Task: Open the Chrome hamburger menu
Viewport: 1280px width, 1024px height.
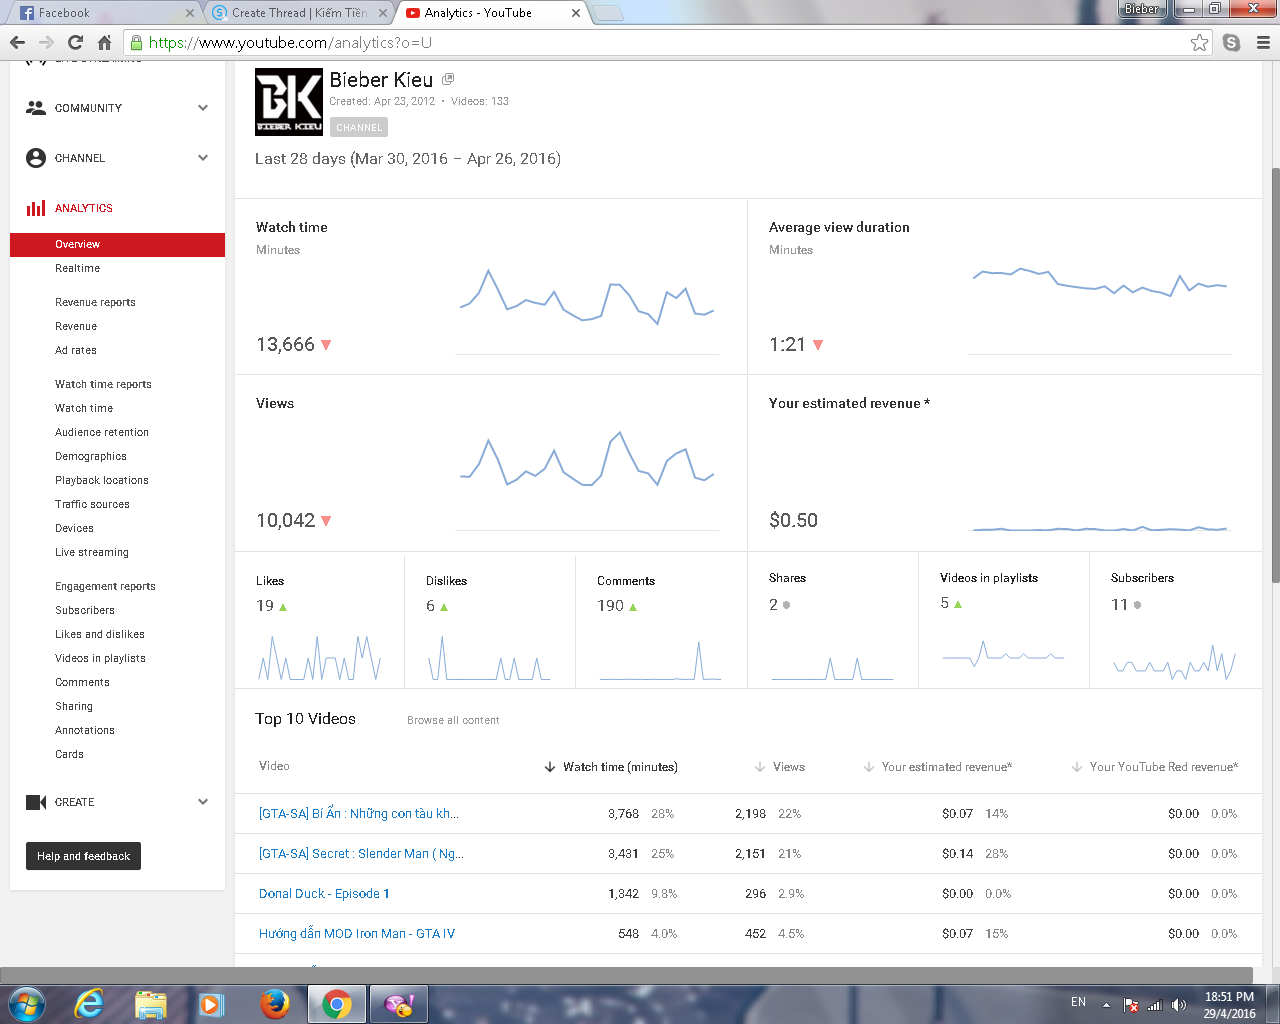Action: point(1263,42)
